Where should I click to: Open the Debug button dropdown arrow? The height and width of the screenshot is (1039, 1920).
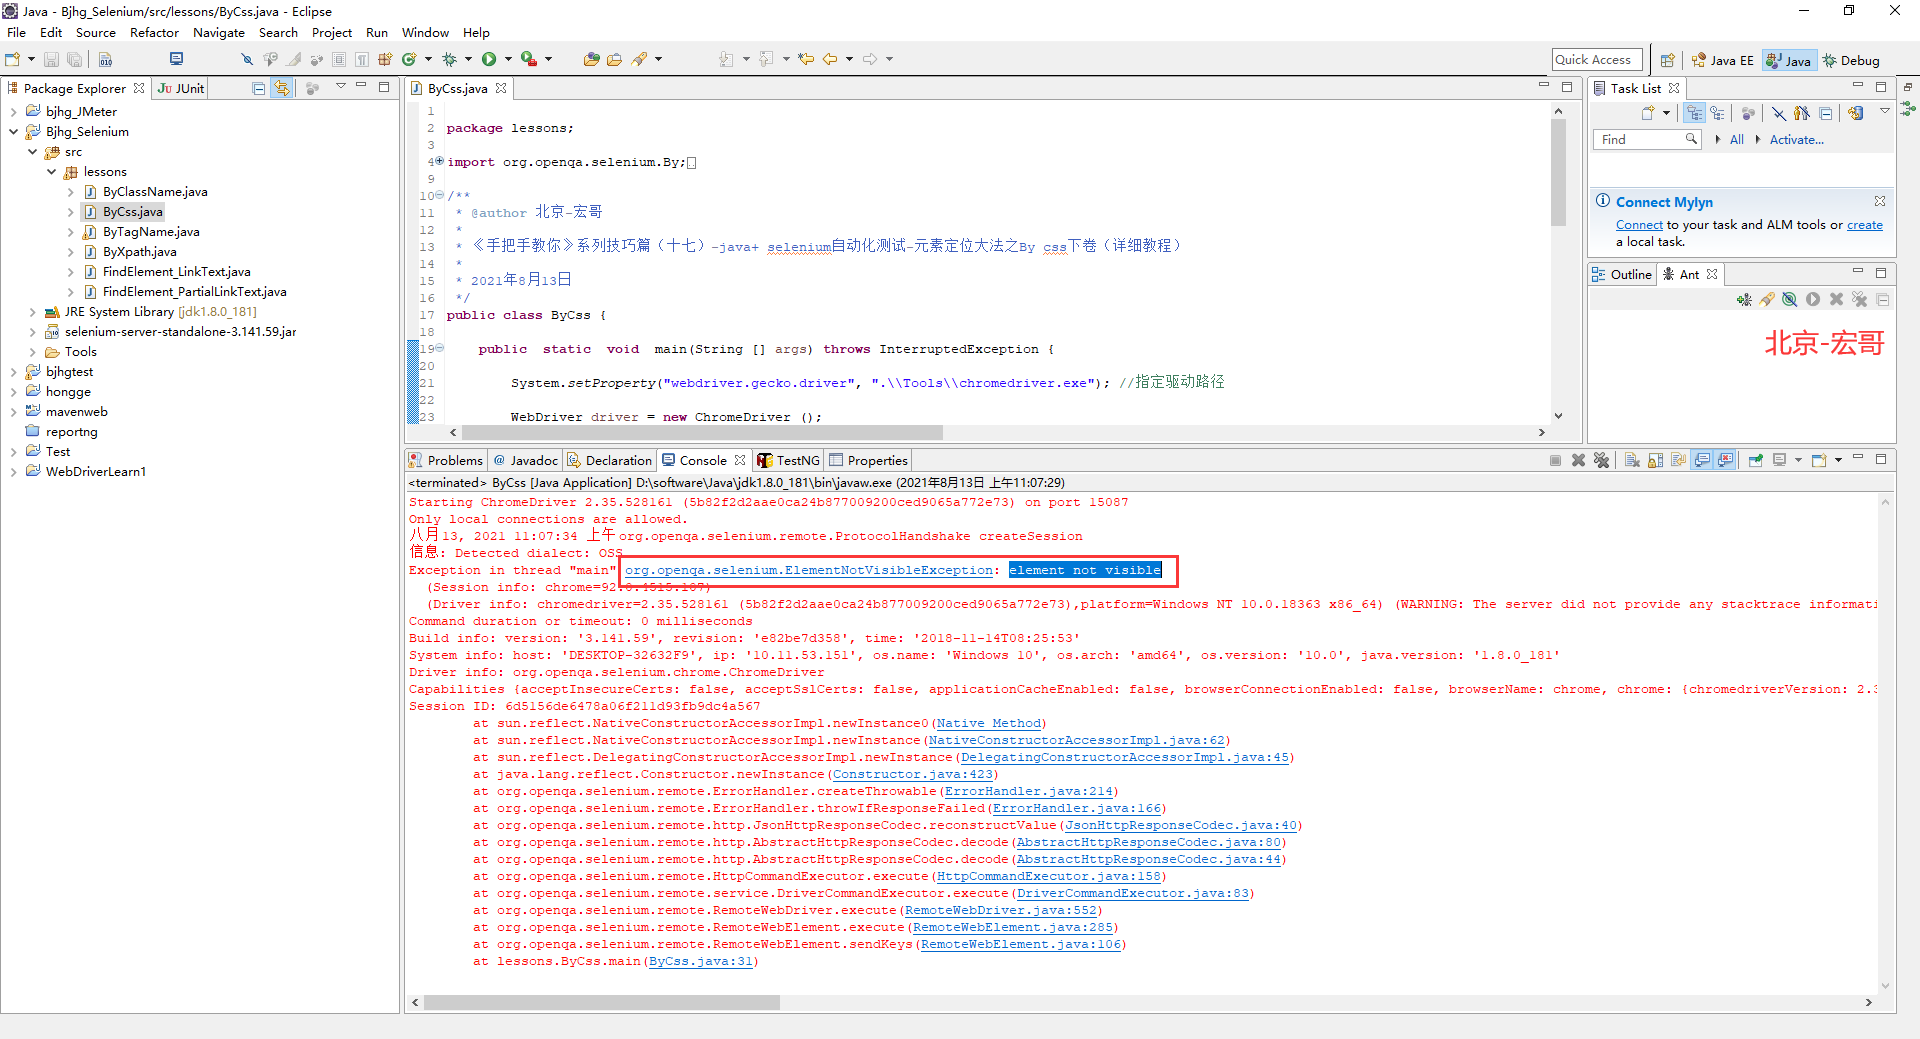468,59
